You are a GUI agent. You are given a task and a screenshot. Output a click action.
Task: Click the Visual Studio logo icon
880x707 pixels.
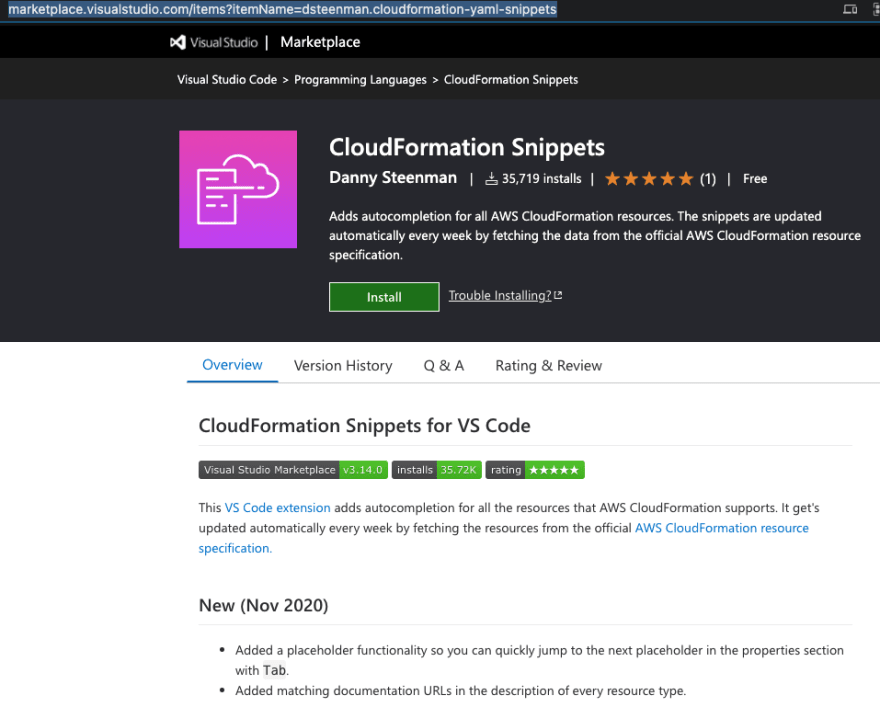click(x=178, y=43)
